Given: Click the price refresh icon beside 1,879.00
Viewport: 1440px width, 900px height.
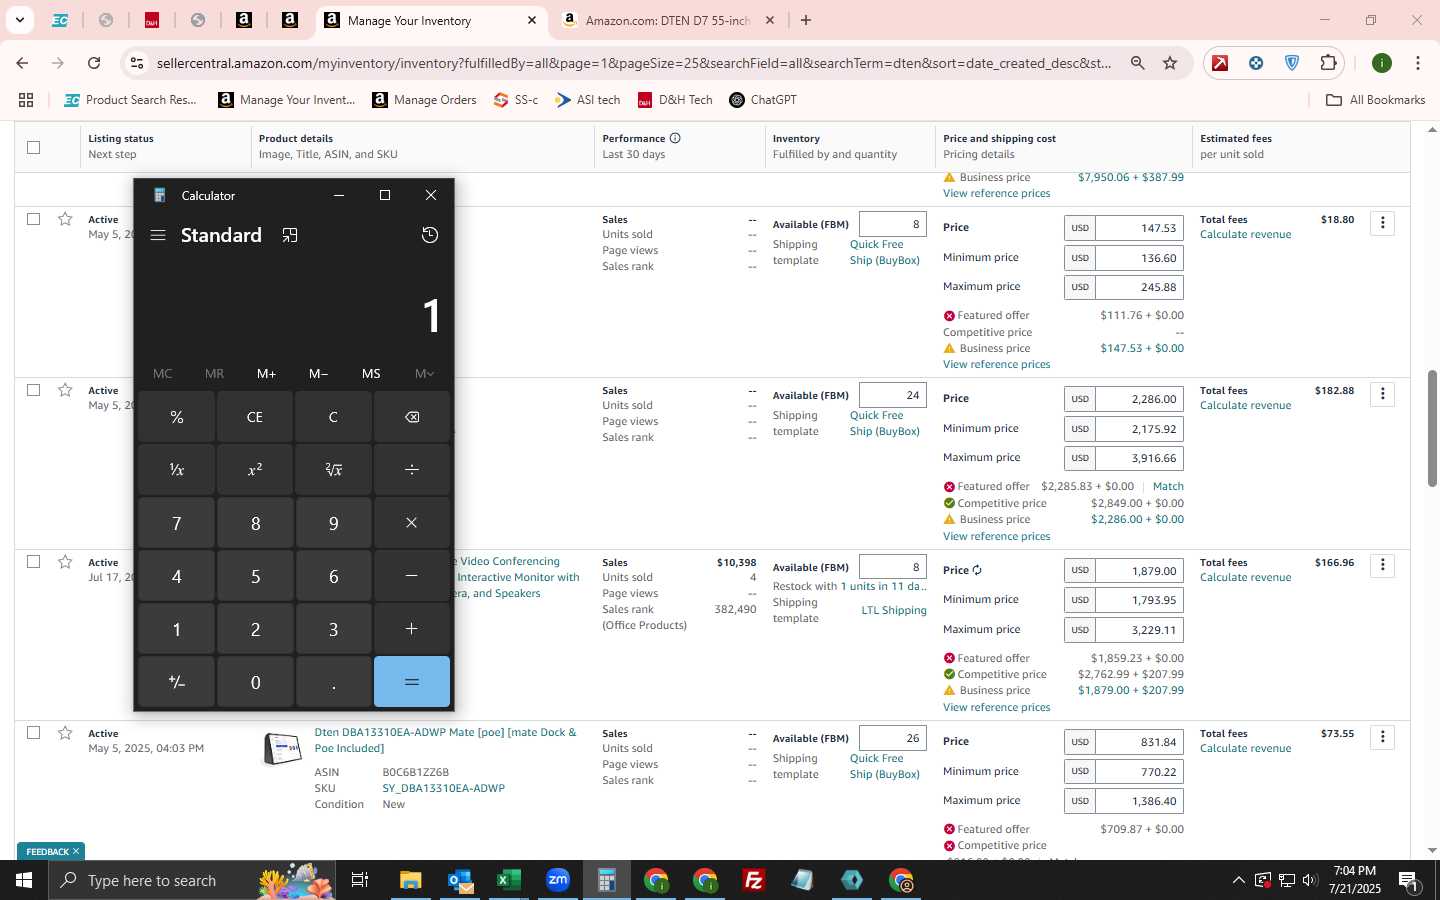Looking at the screenshot, I should (977, 570).
